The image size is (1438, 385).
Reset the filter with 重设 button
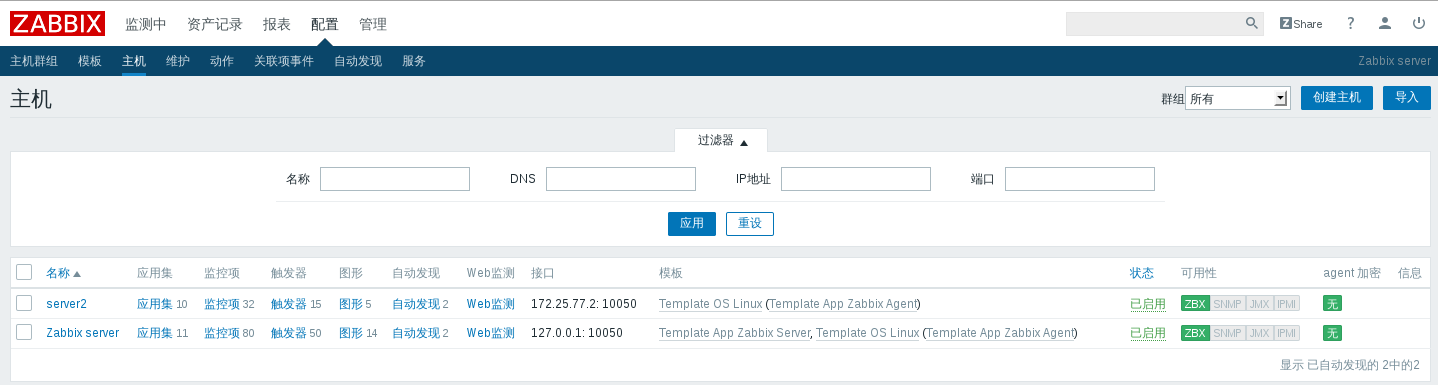750,224
